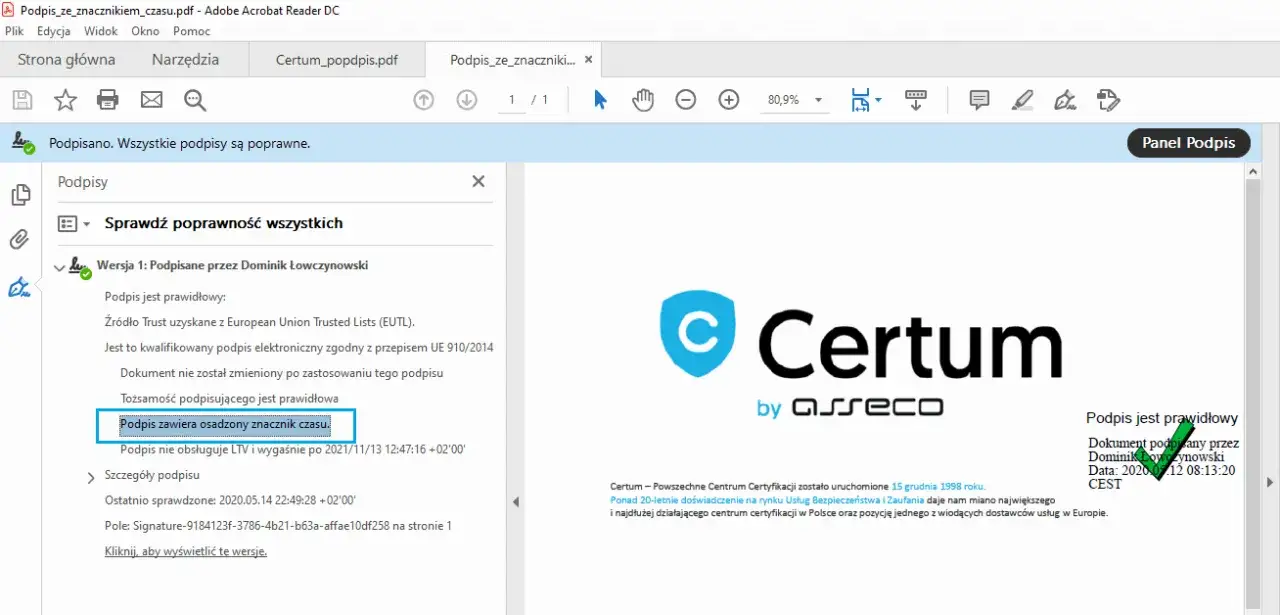The width and height of the screenshot is (1280, 615).
Task: Open the Edycja menu
Action: coord(53,31)
